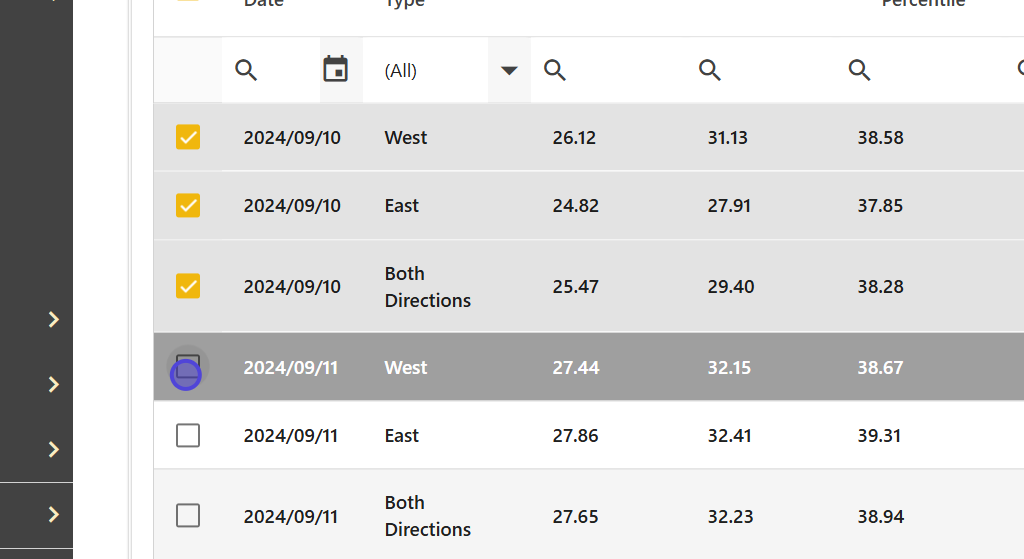This screenshot has width=1024, height=559.
Task: Click the calendar icon in Date filter
Action: coord(336,70)
